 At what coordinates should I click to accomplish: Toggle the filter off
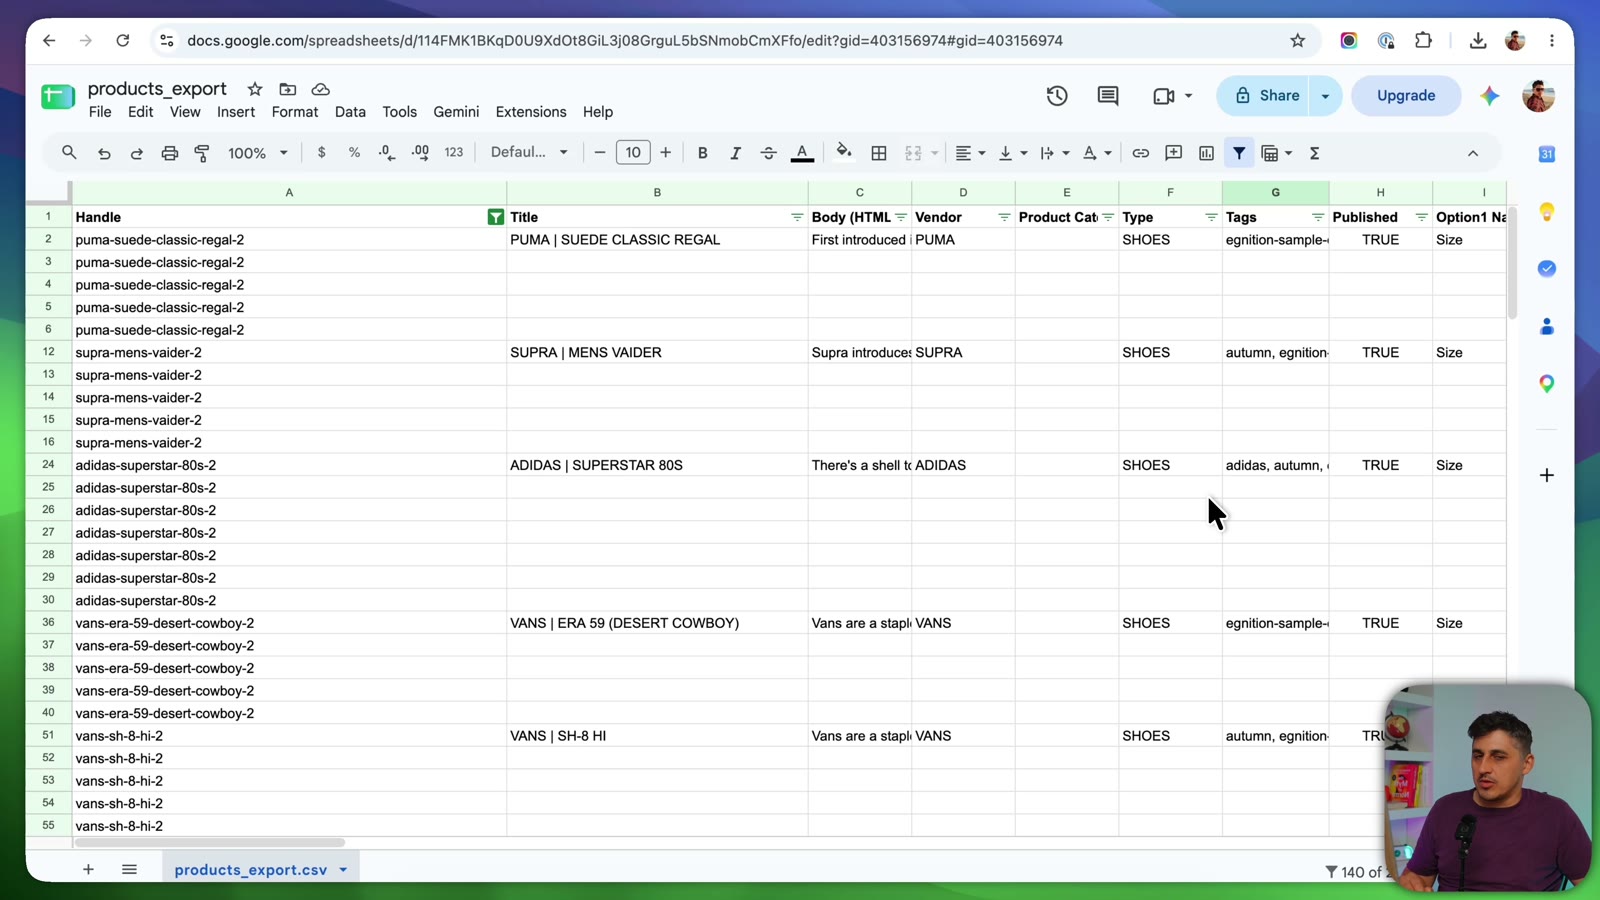tap(1239, 153)
